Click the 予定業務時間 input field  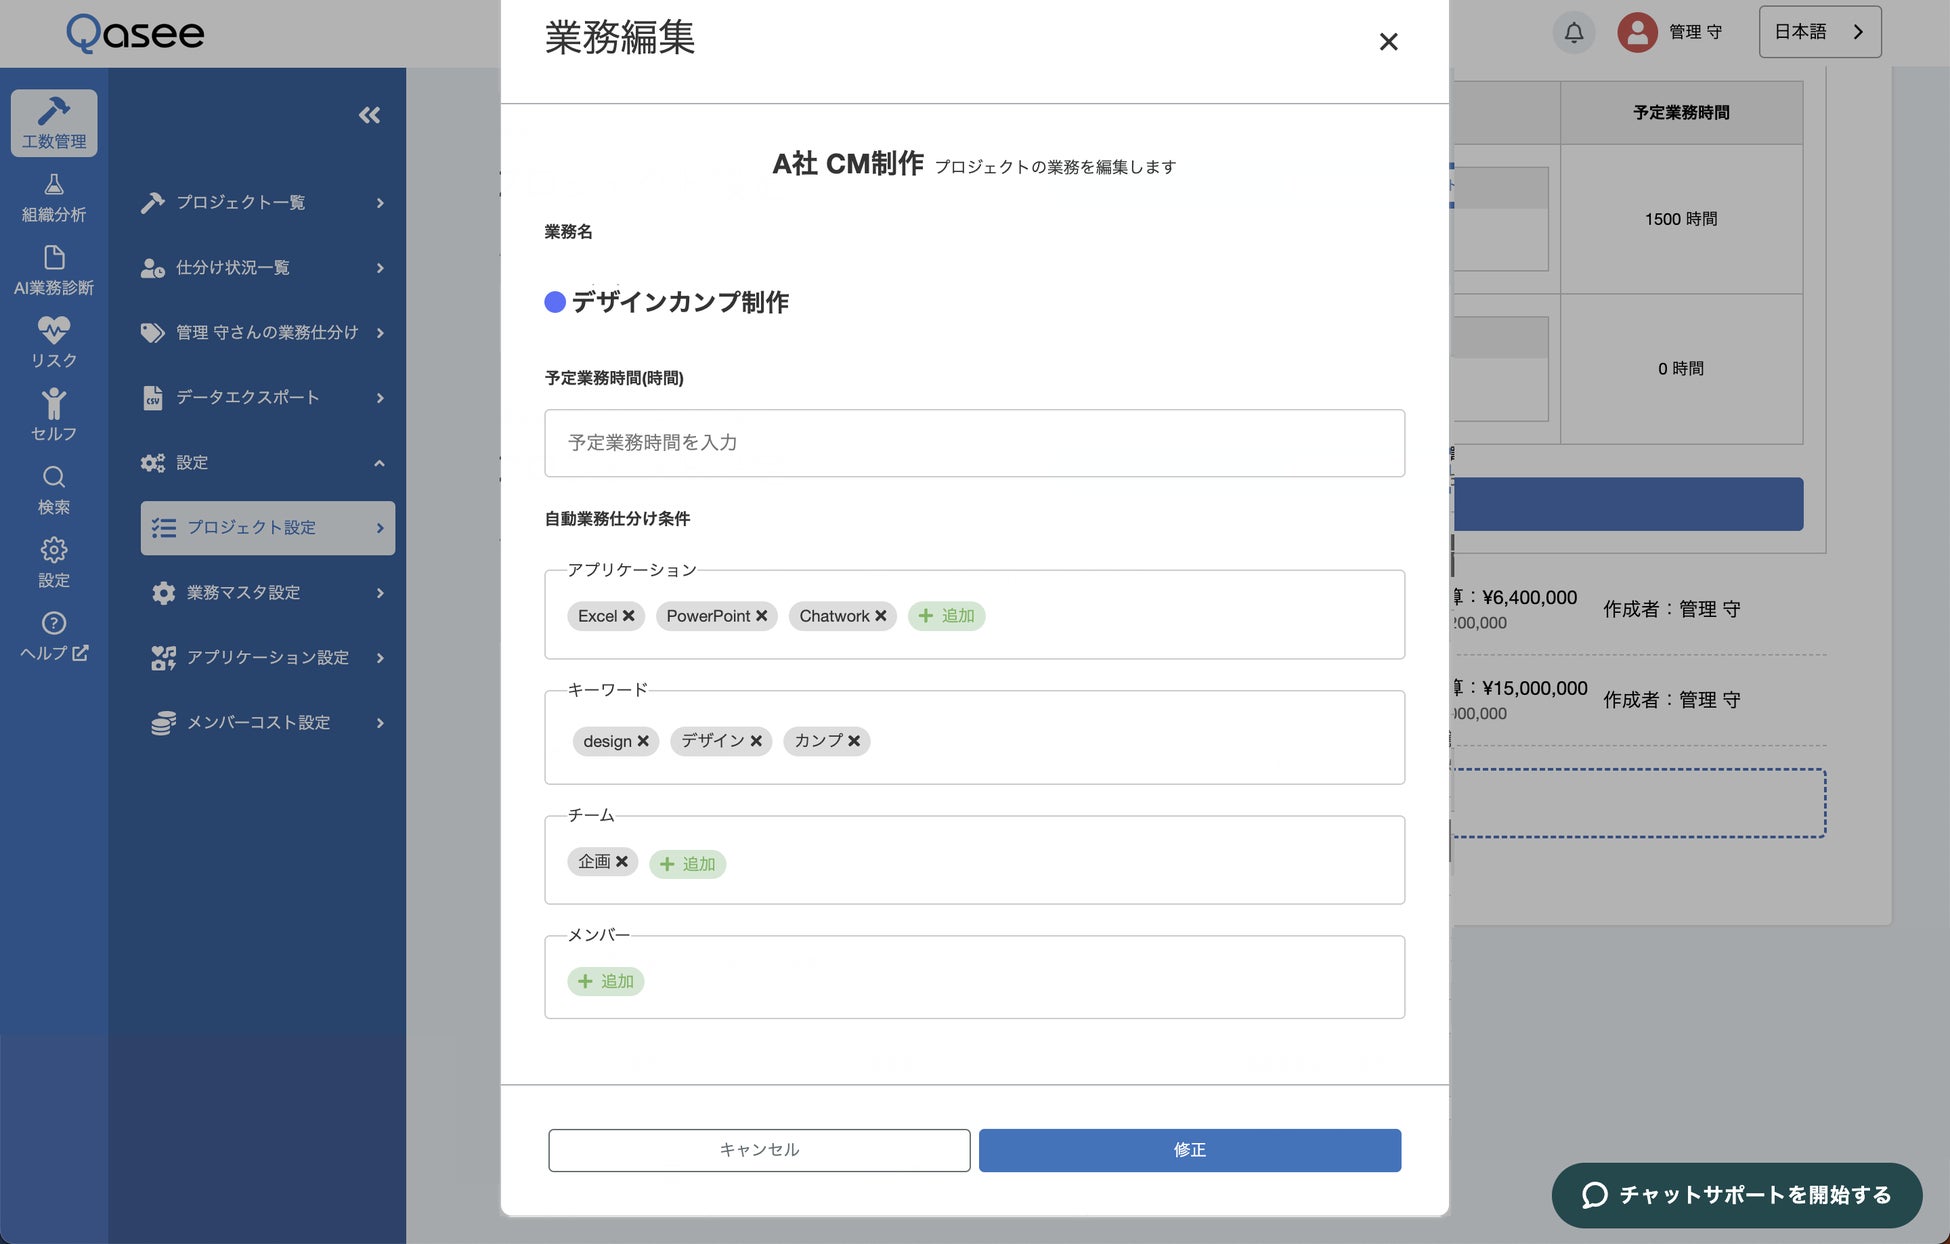[974, 443]
